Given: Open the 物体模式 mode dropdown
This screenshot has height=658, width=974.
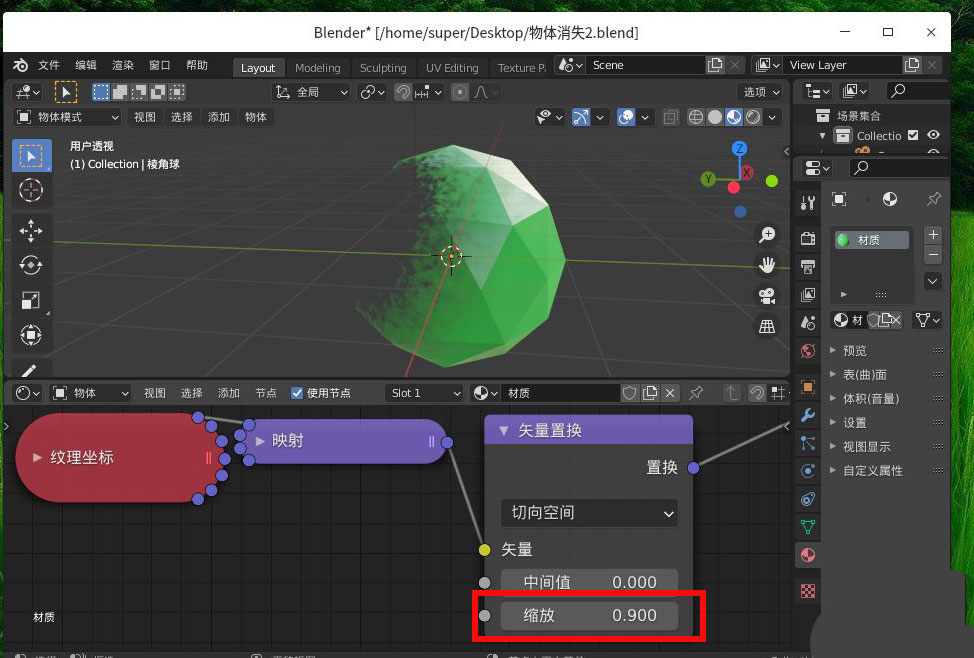Looking at the screenshot, I should pos(68,117).
